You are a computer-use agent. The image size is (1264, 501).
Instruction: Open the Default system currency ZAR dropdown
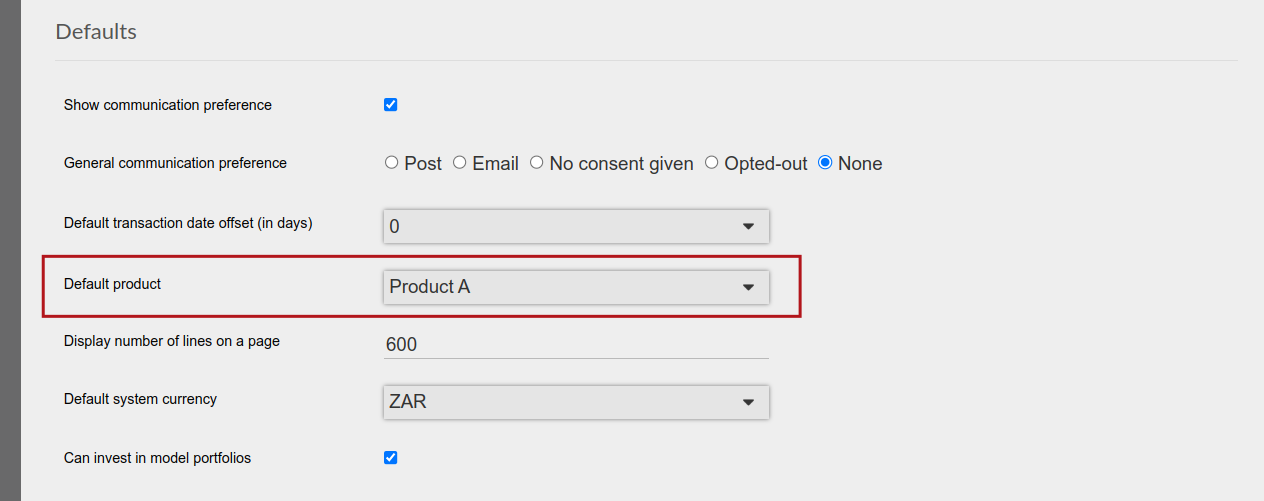[576, 402]
